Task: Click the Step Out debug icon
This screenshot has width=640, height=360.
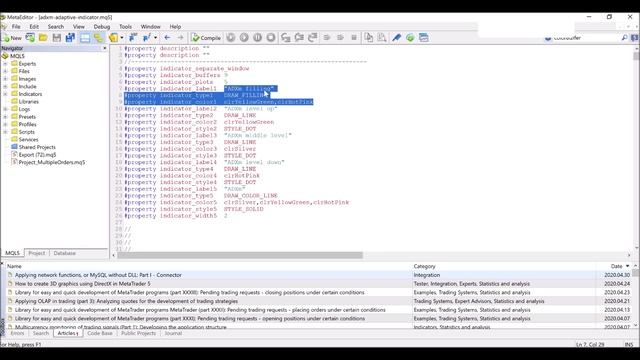Action: (313, 38)
